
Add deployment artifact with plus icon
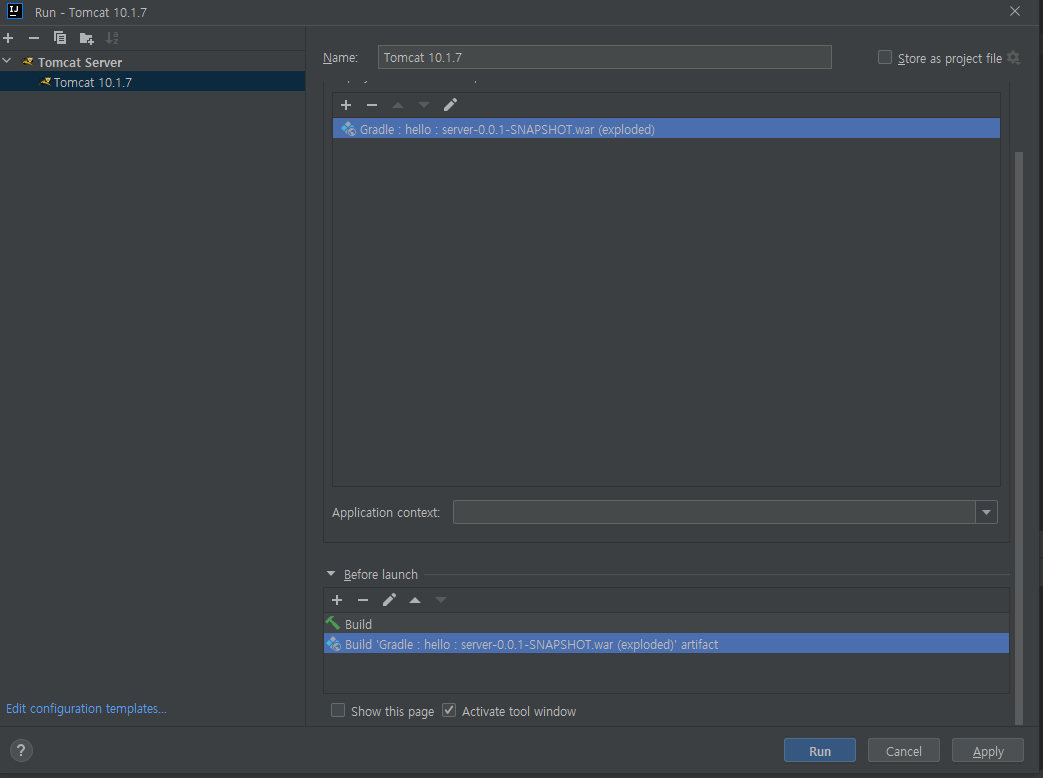coord(346,105)
